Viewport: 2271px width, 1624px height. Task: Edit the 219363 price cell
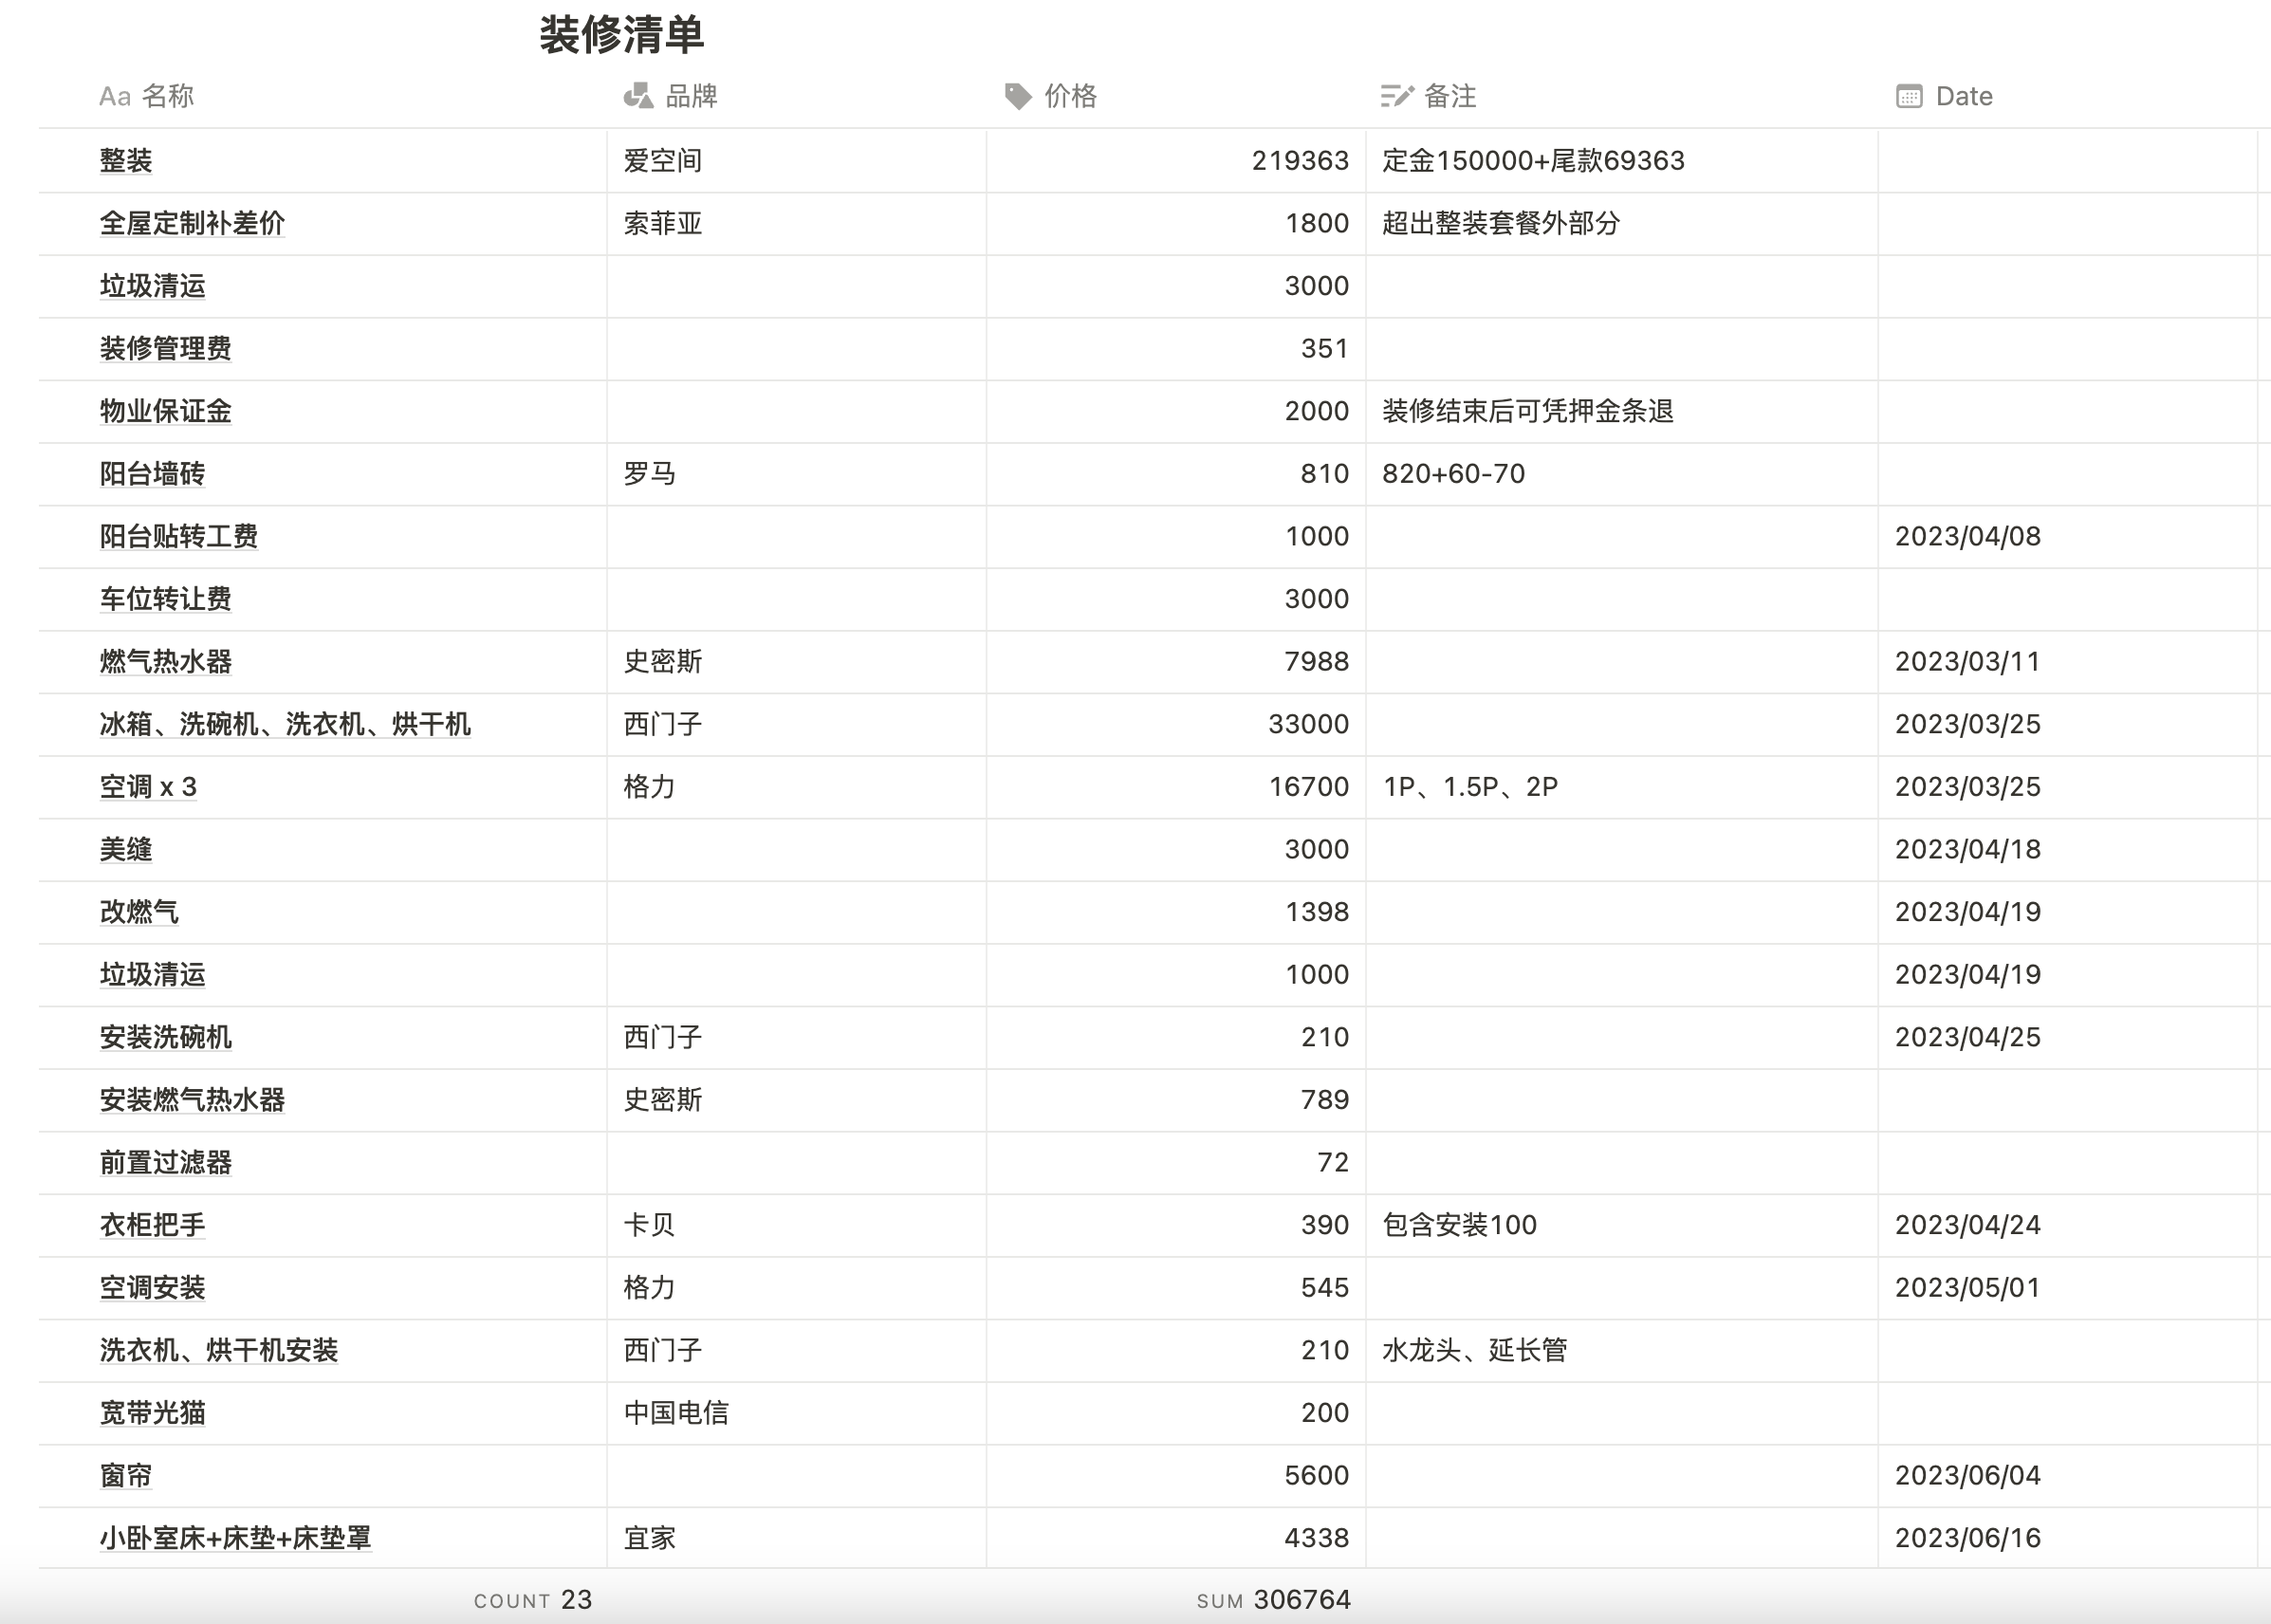tap(1299, 161)
